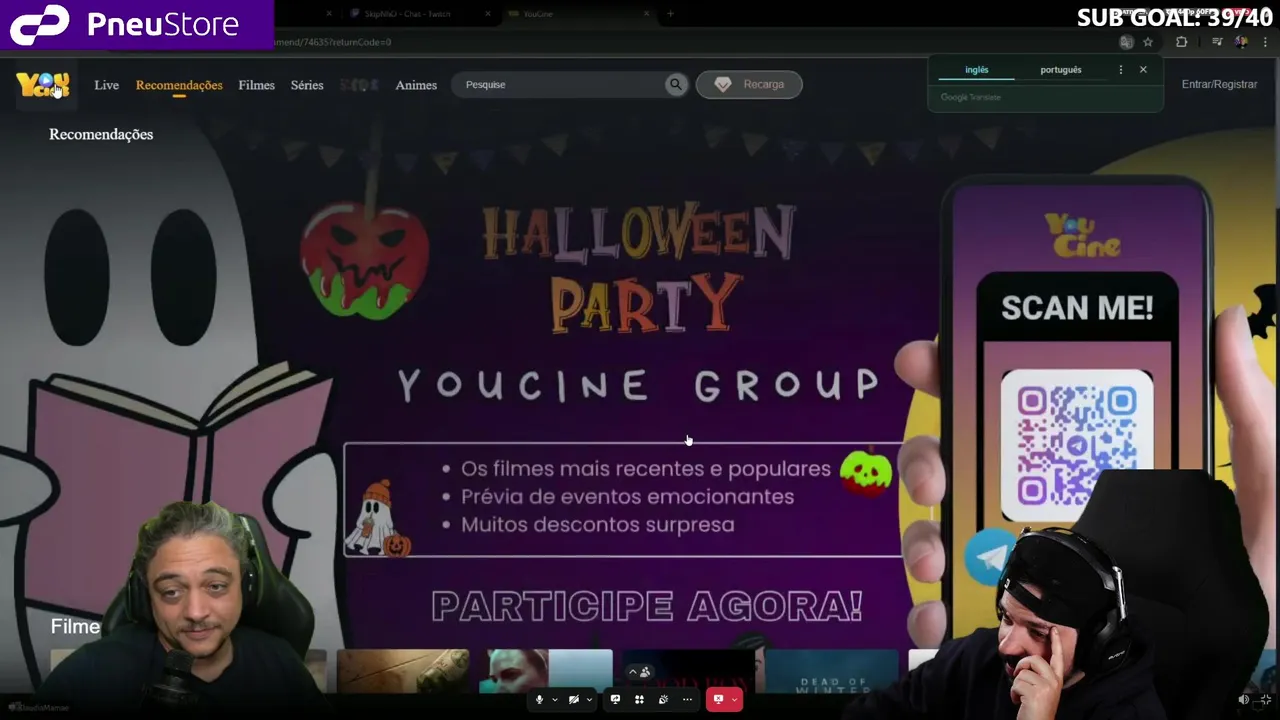This screenshot has height=720, width=1280.
Task: Expand camera options arrow
Action: (x=588, y=700)
